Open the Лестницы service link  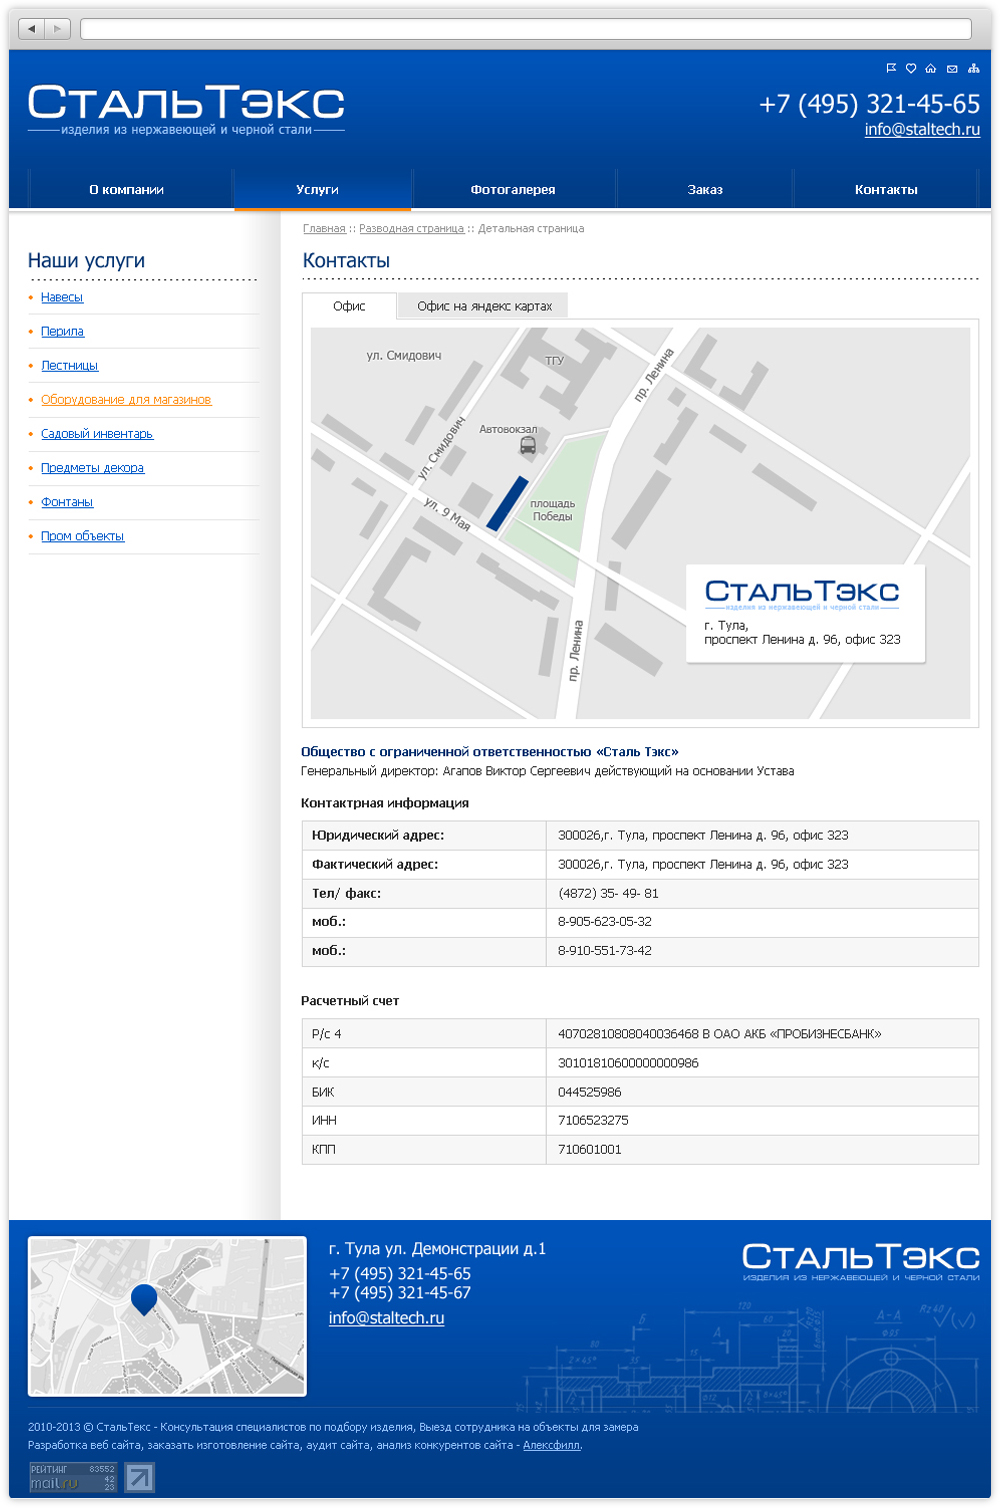(x=70, y=366)
